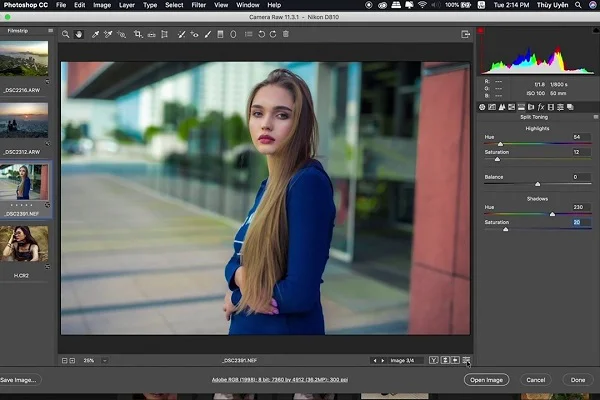Open the Layer menu

click(127, 5)
